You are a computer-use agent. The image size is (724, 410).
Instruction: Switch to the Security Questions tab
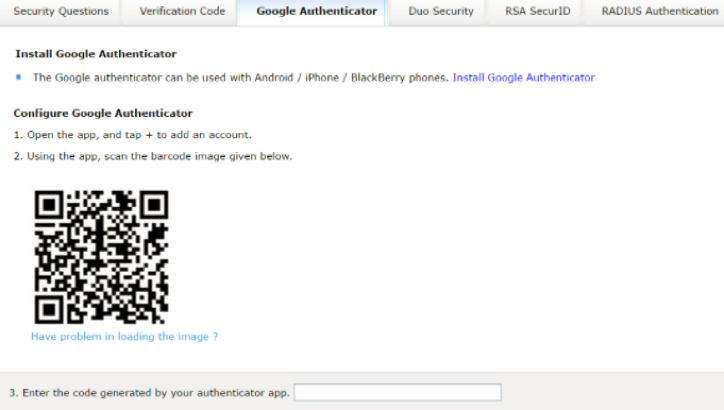pos(61,11)
